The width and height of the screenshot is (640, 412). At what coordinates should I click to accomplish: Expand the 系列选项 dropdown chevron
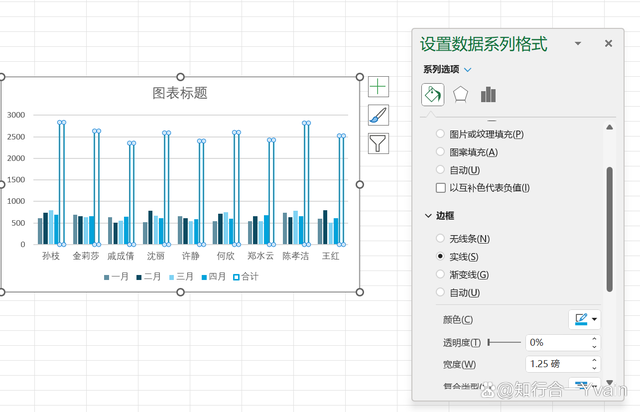(x=468, y=70)
